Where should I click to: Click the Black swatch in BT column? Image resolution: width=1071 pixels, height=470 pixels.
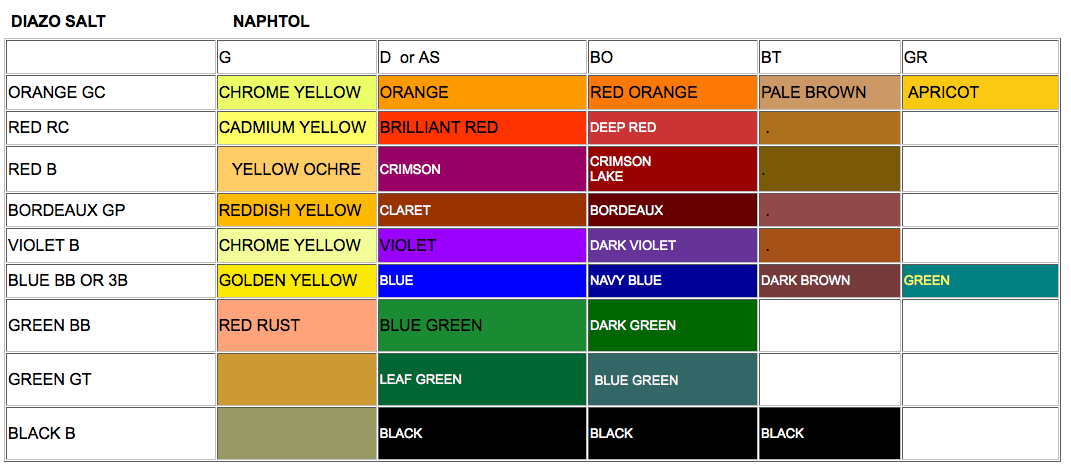point(829,433)
